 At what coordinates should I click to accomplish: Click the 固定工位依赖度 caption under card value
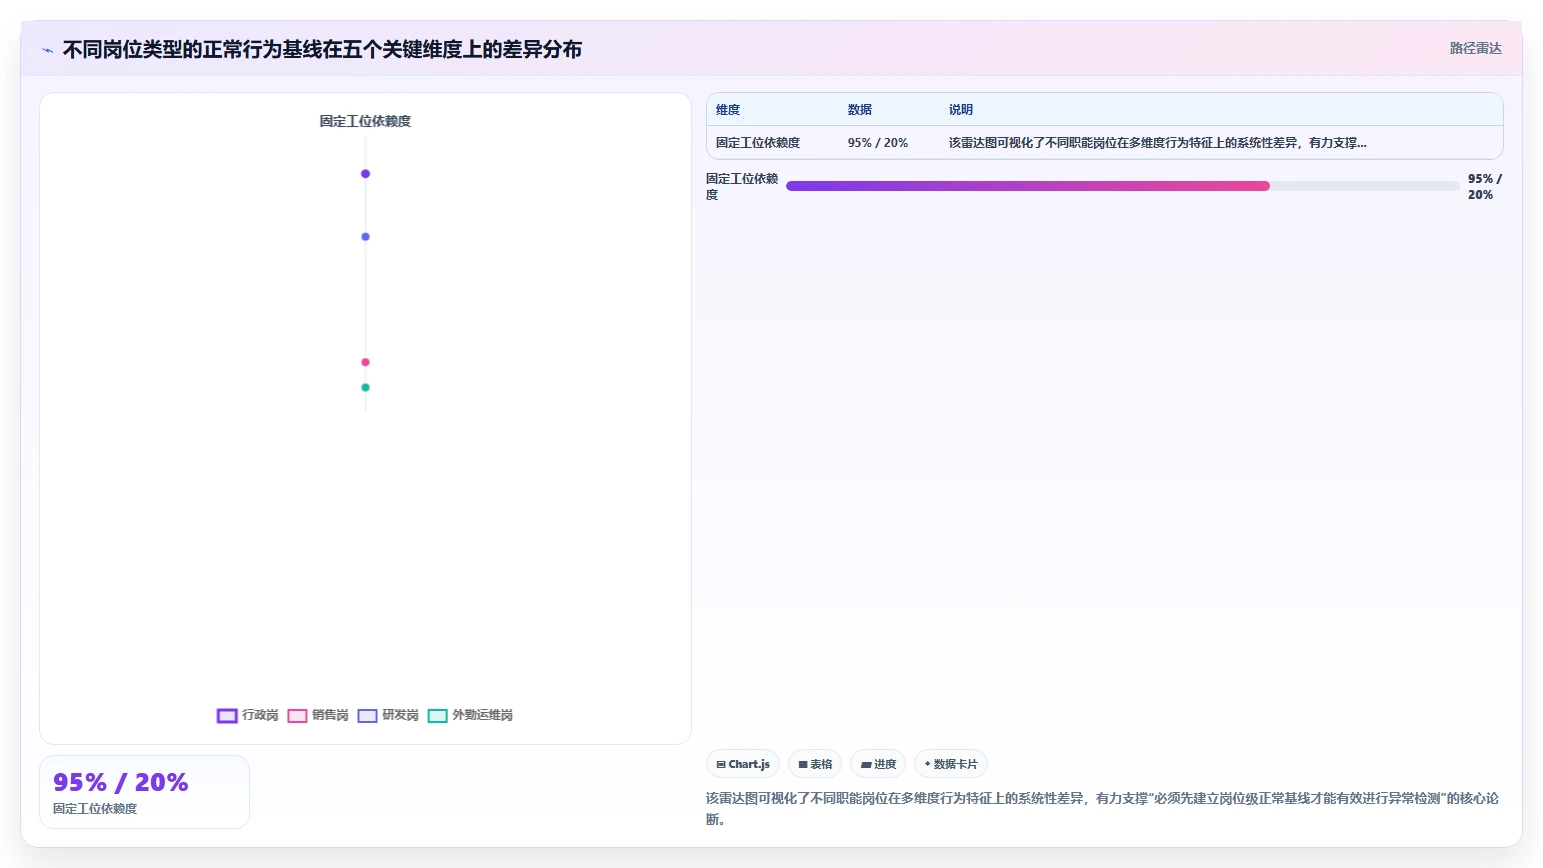tap(95, 809)
